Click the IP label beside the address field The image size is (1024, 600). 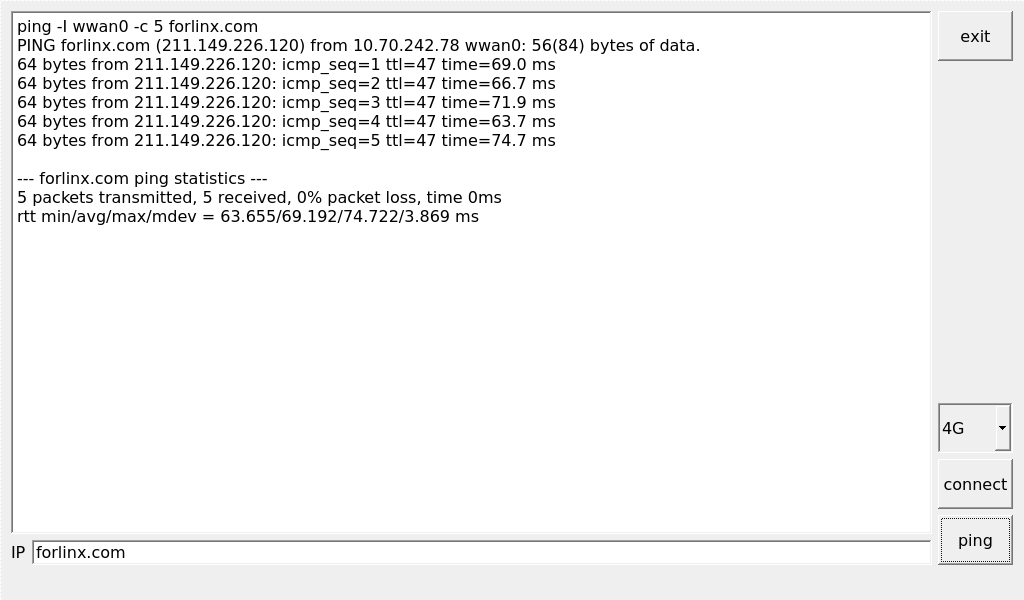pyautogui.click(x=18, y=552)
